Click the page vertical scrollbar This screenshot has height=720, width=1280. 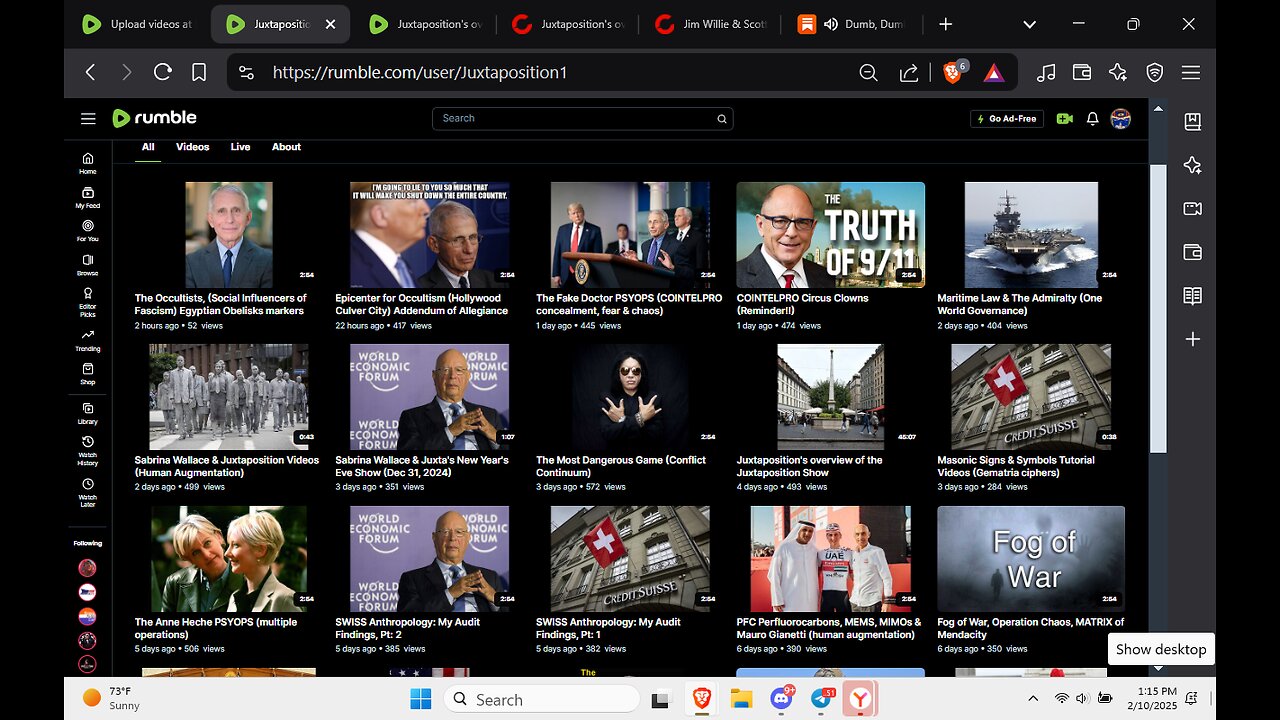click(x=1158, y=309)
